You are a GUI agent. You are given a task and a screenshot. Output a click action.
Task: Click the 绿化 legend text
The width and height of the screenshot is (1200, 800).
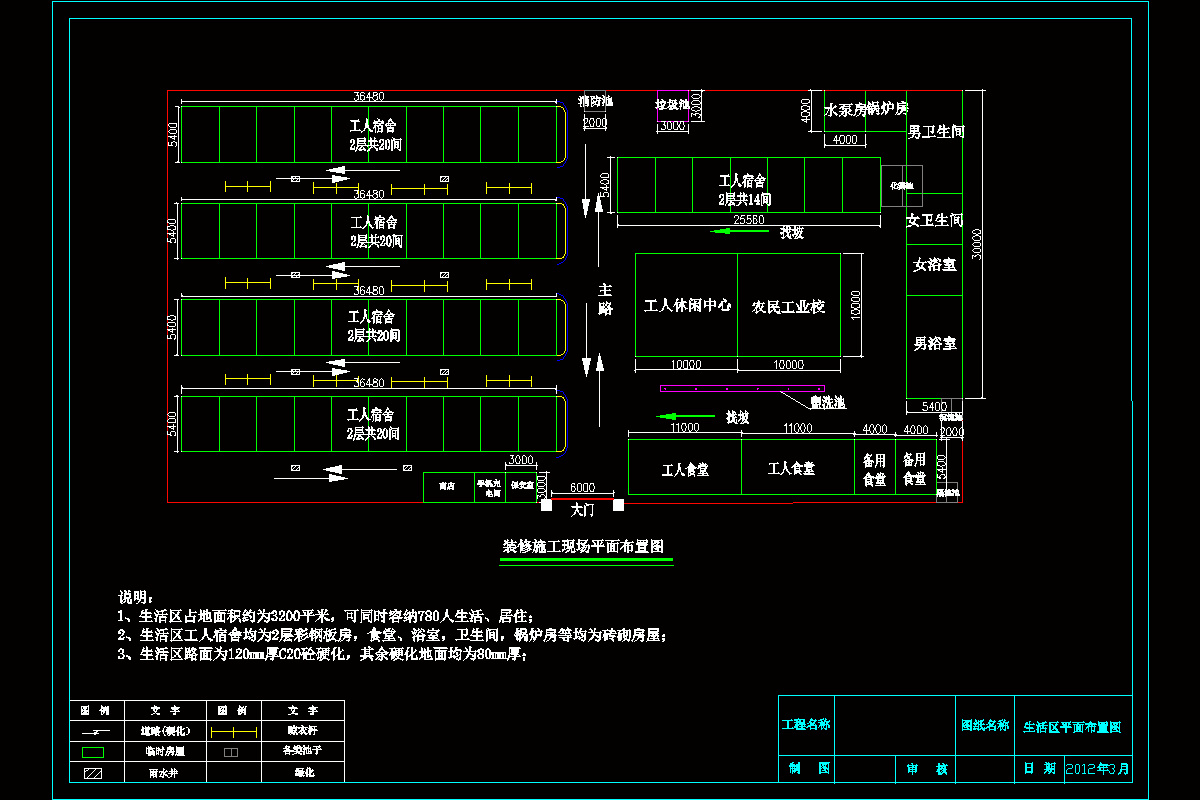(x=303, y=773)
